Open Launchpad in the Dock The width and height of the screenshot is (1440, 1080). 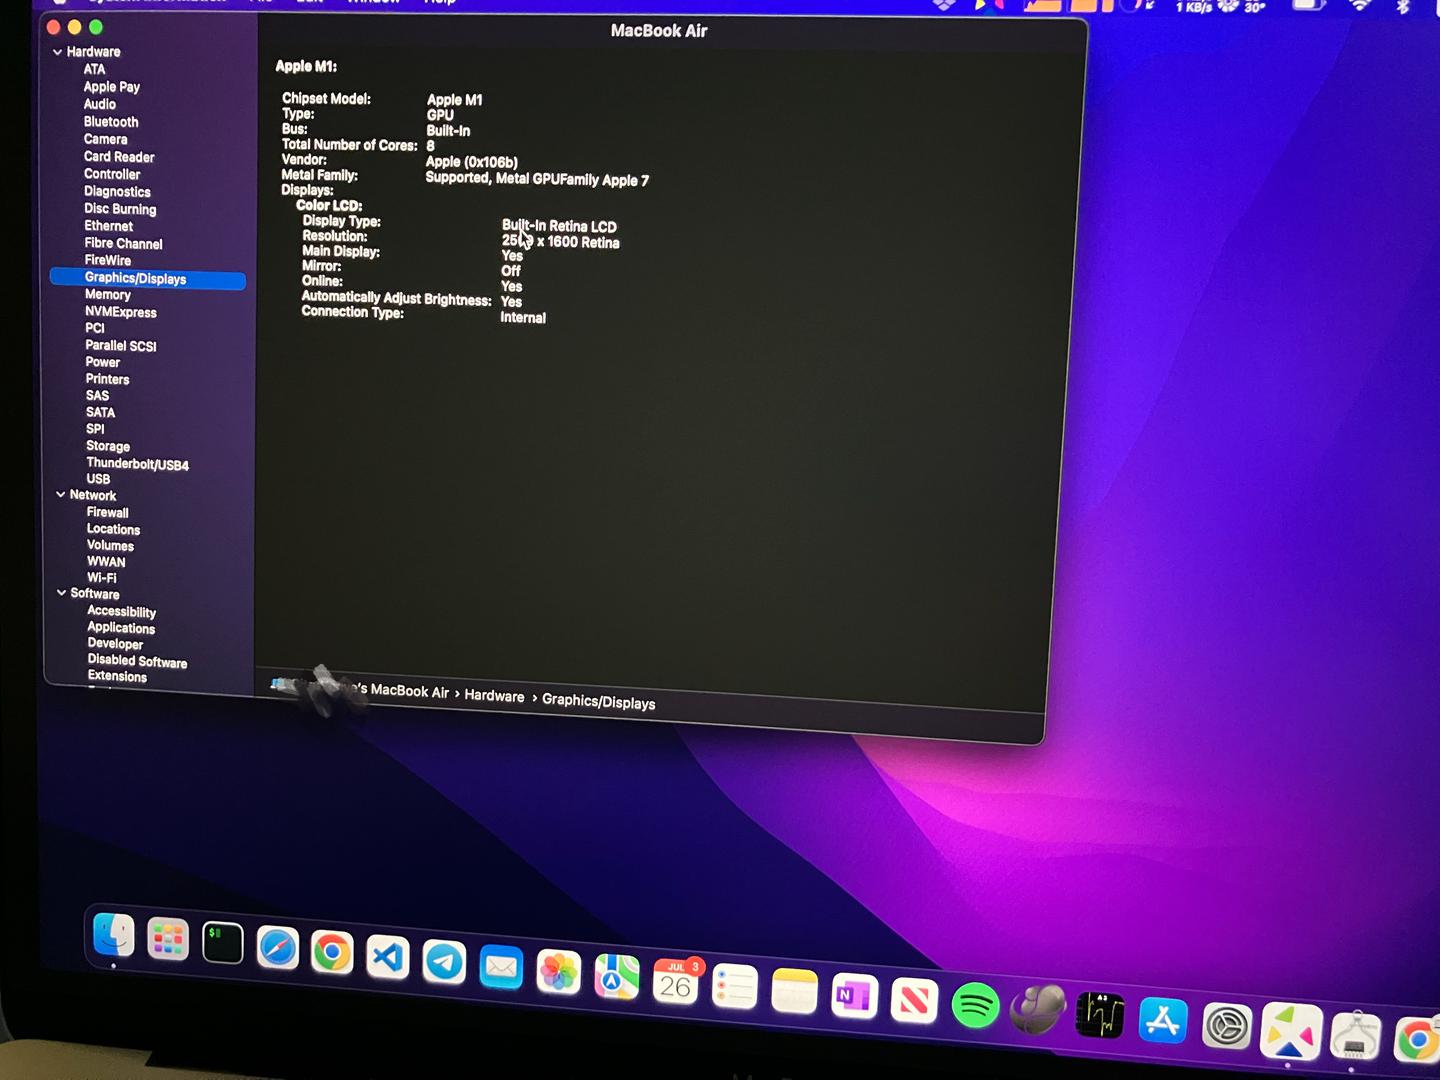click(168, 939)
